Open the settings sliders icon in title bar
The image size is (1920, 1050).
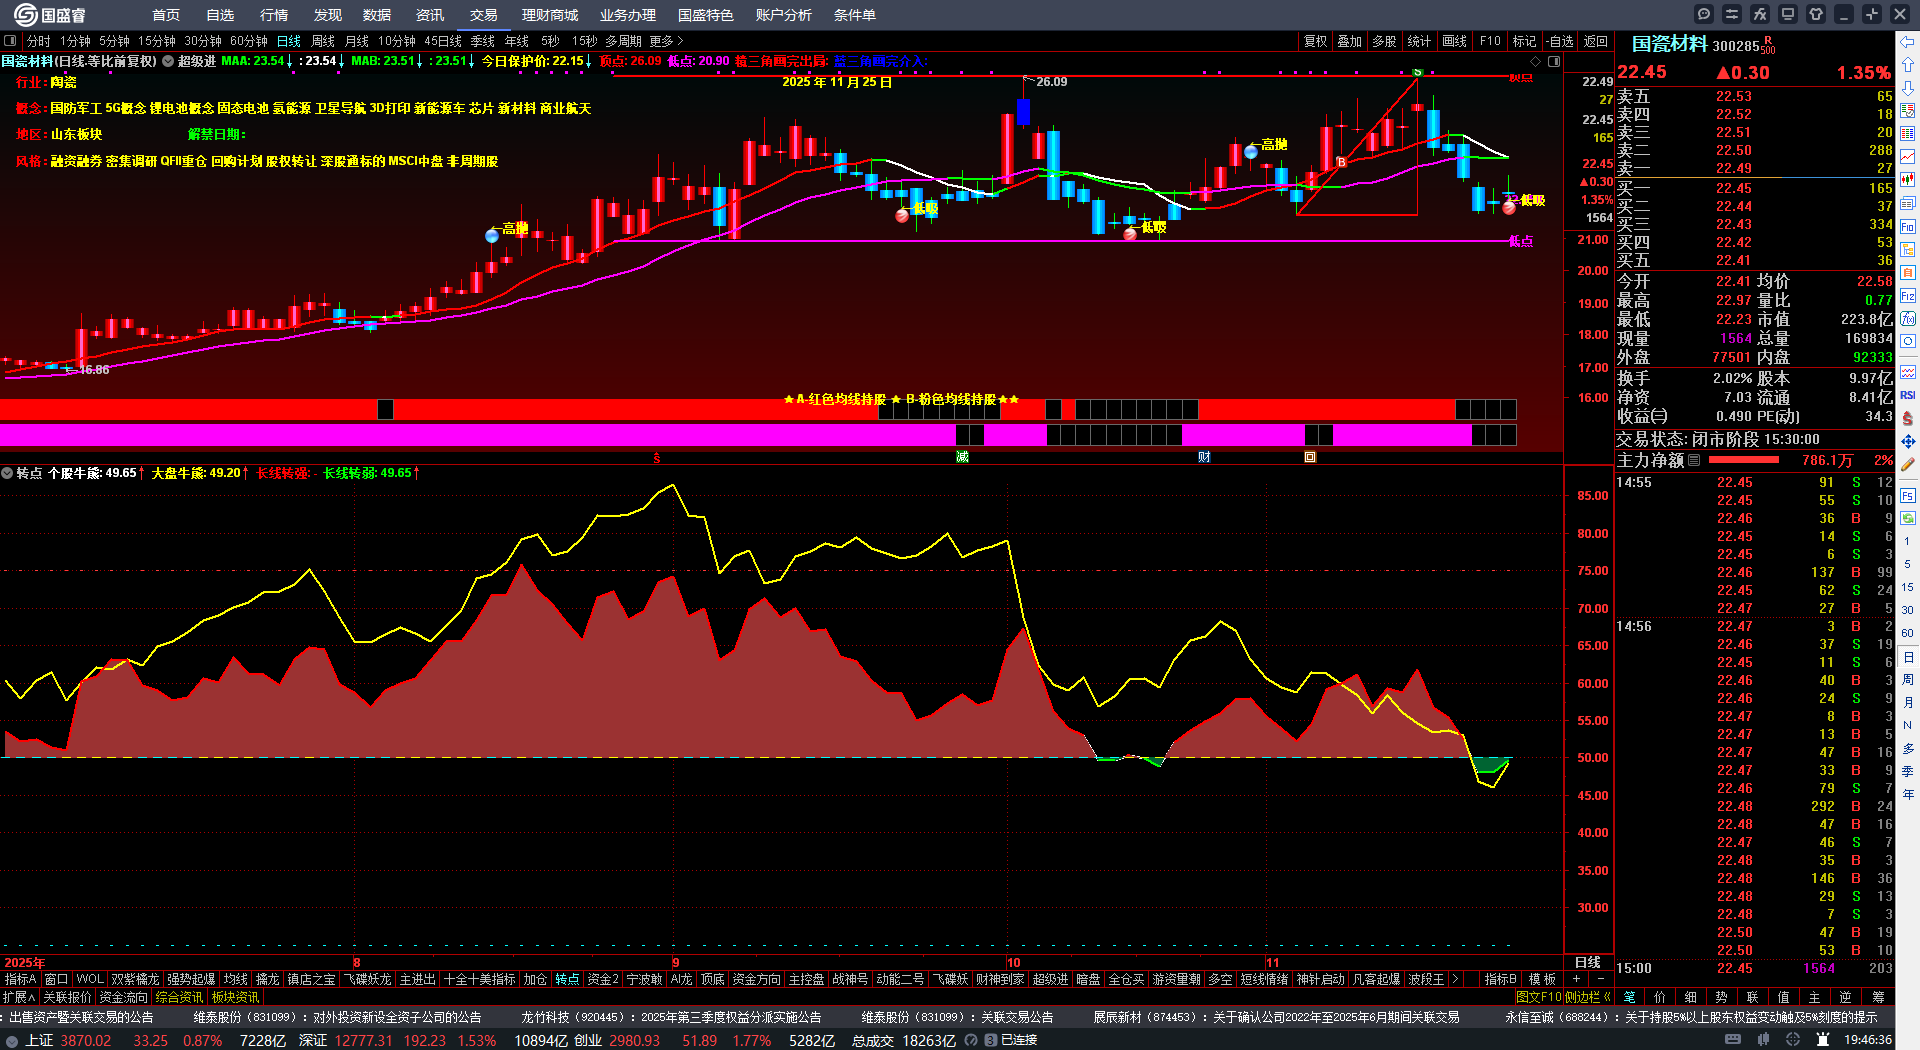click(x=1732, y=14)
